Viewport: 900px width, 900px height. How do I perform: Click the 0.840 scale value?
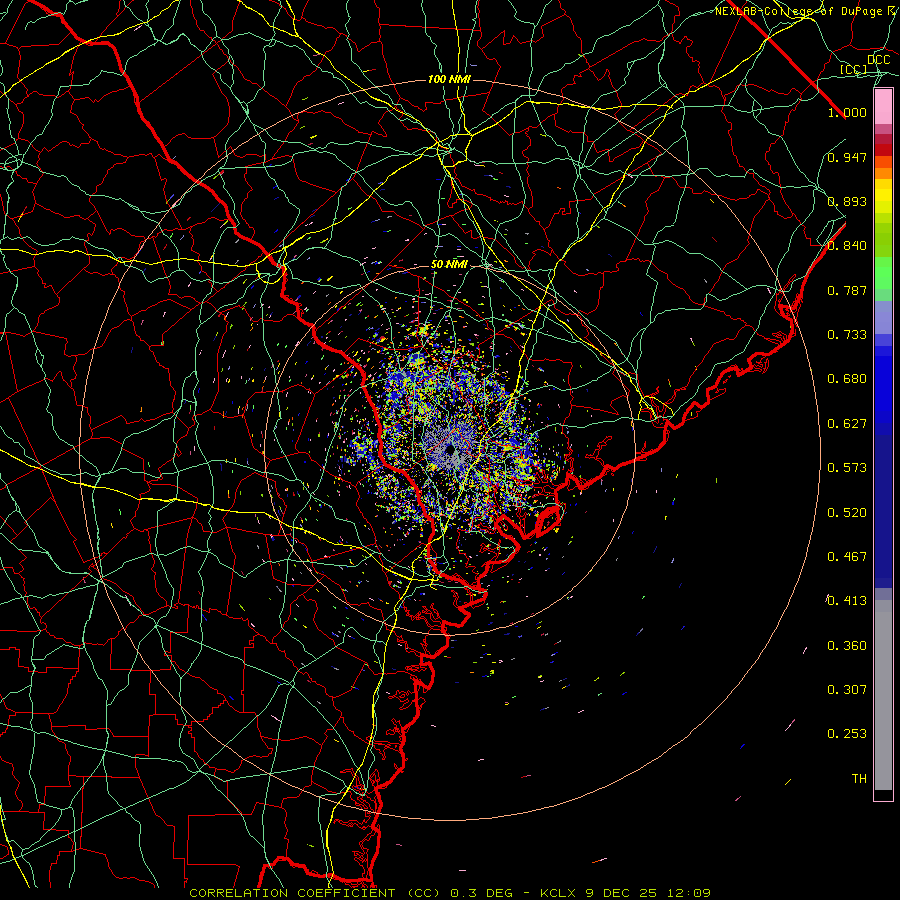(847, 246)
